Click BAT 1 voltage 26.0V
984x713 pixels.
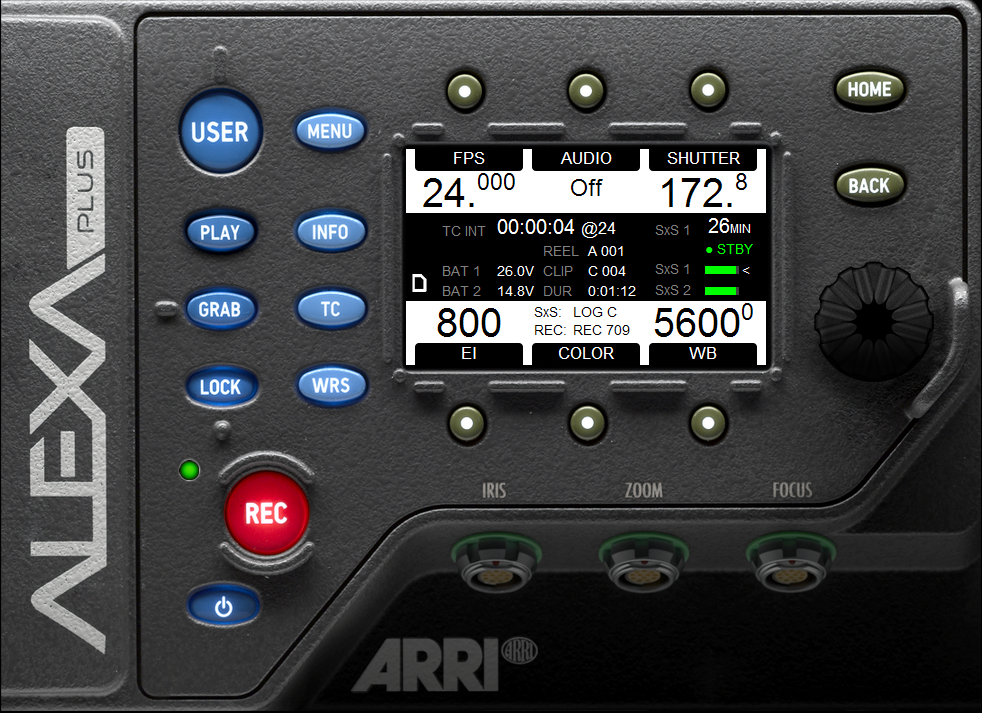515,271
